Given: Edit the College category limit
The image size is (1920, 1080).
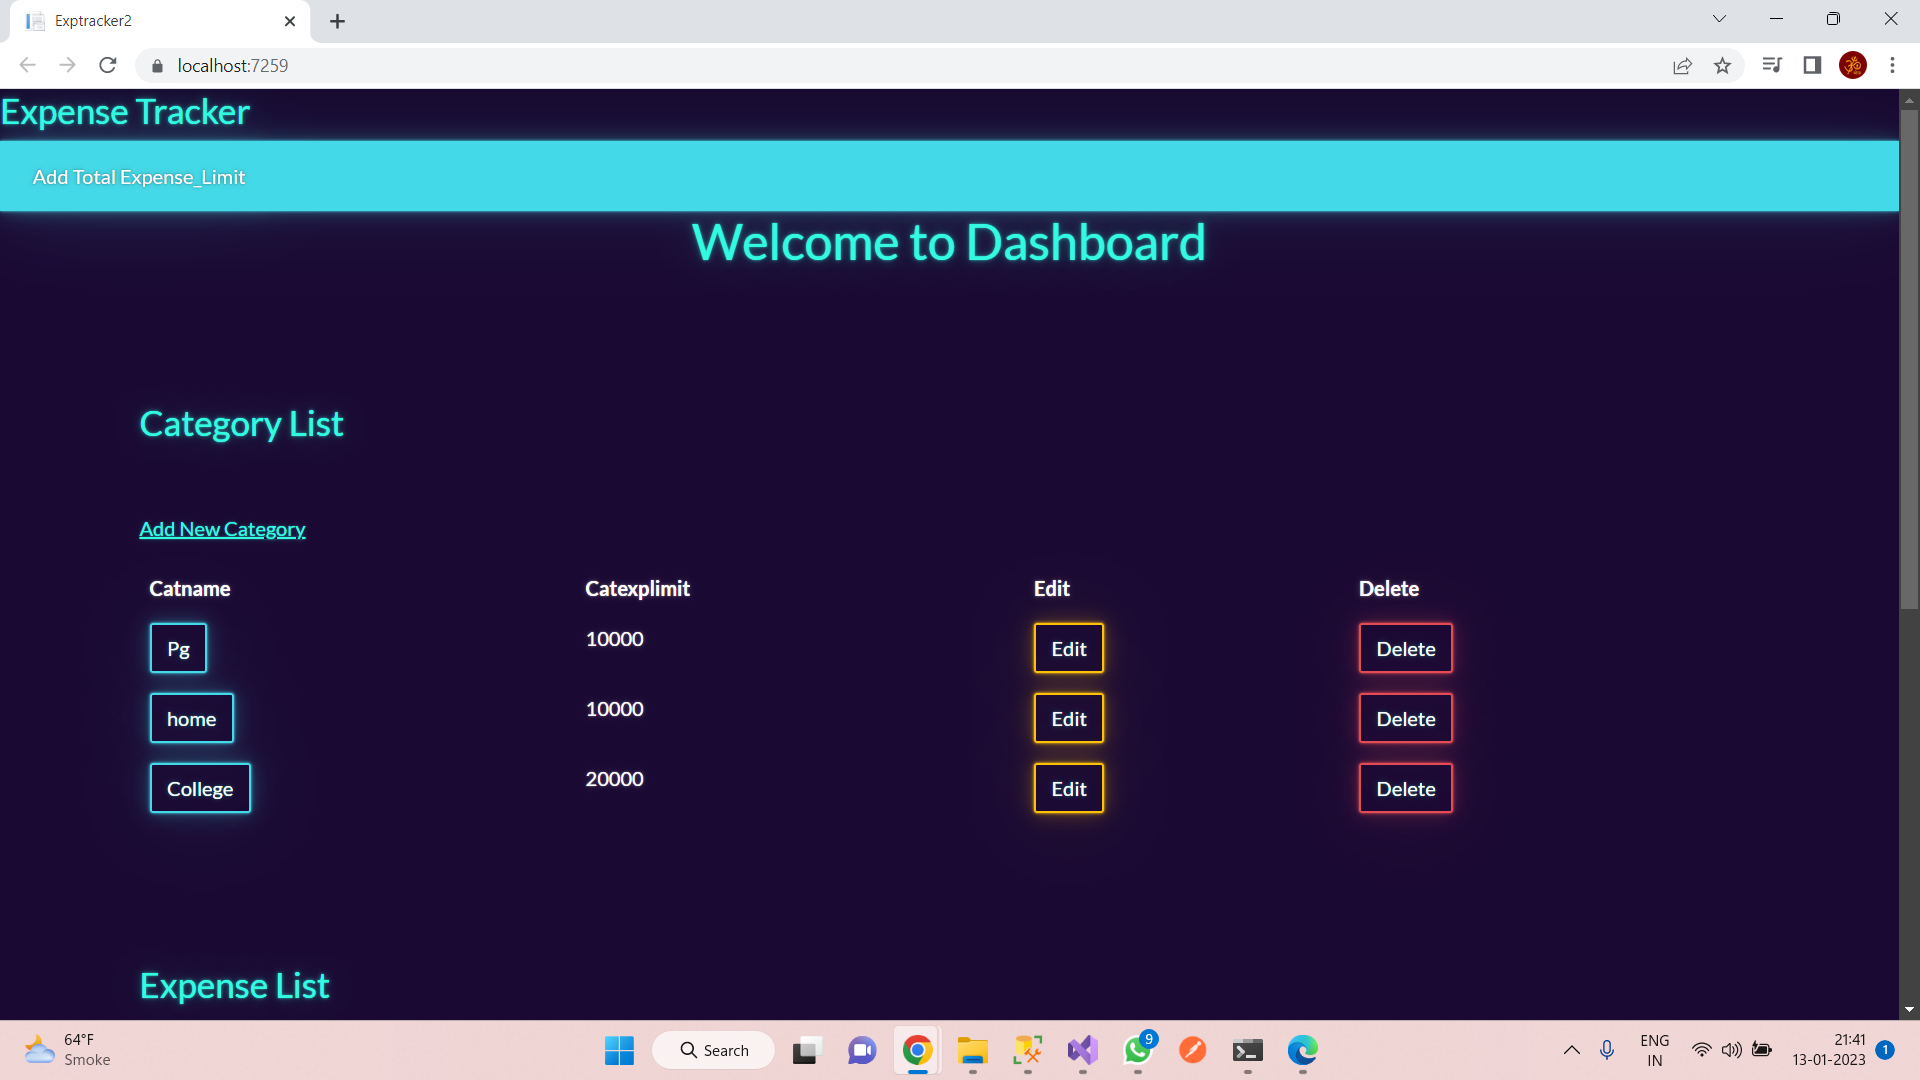Looking at the screenshot, I should 1068,788.
